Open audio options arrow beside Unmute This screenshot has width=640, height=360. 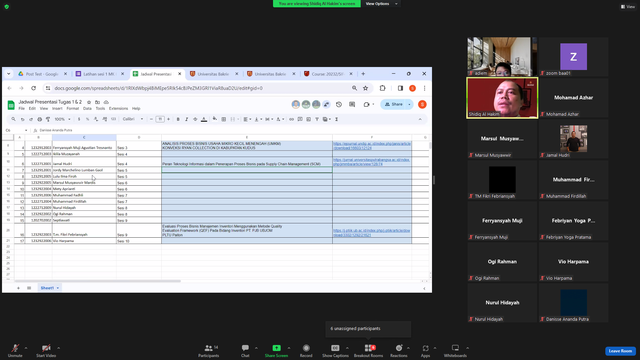pyautogui.click(x=26, y=348)
